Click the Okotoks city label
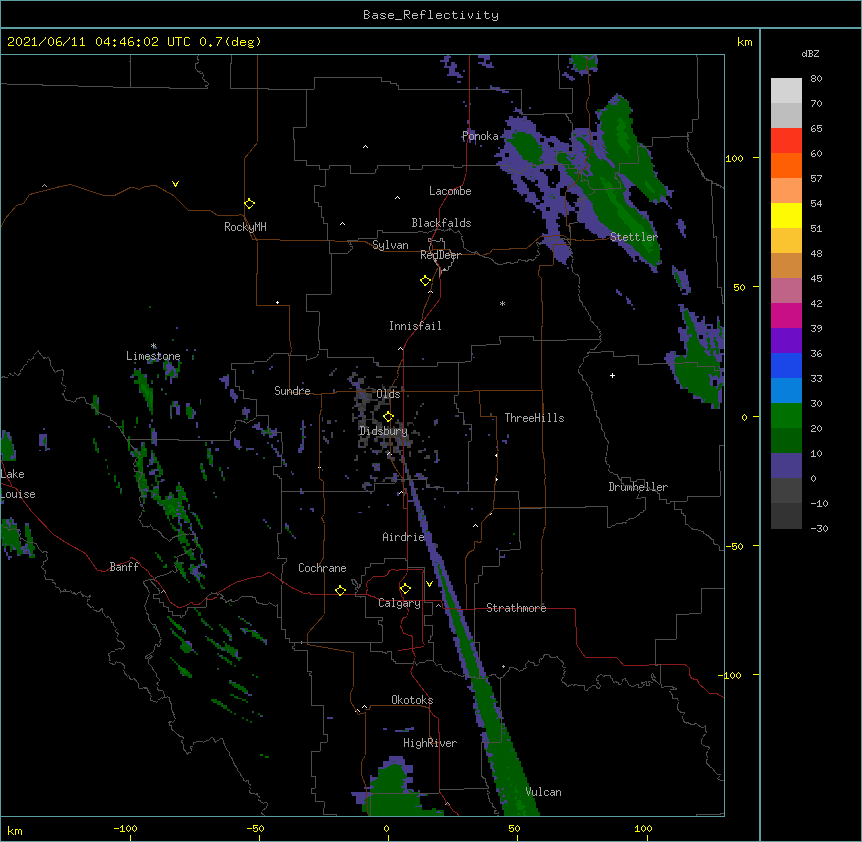The image size is (862, 842). 412,700
